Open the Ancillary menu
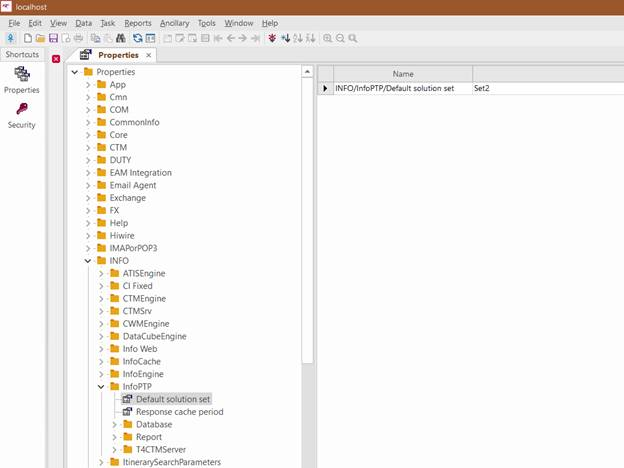Viewport: 624px width, 468px height. click(x=174, y=22)
